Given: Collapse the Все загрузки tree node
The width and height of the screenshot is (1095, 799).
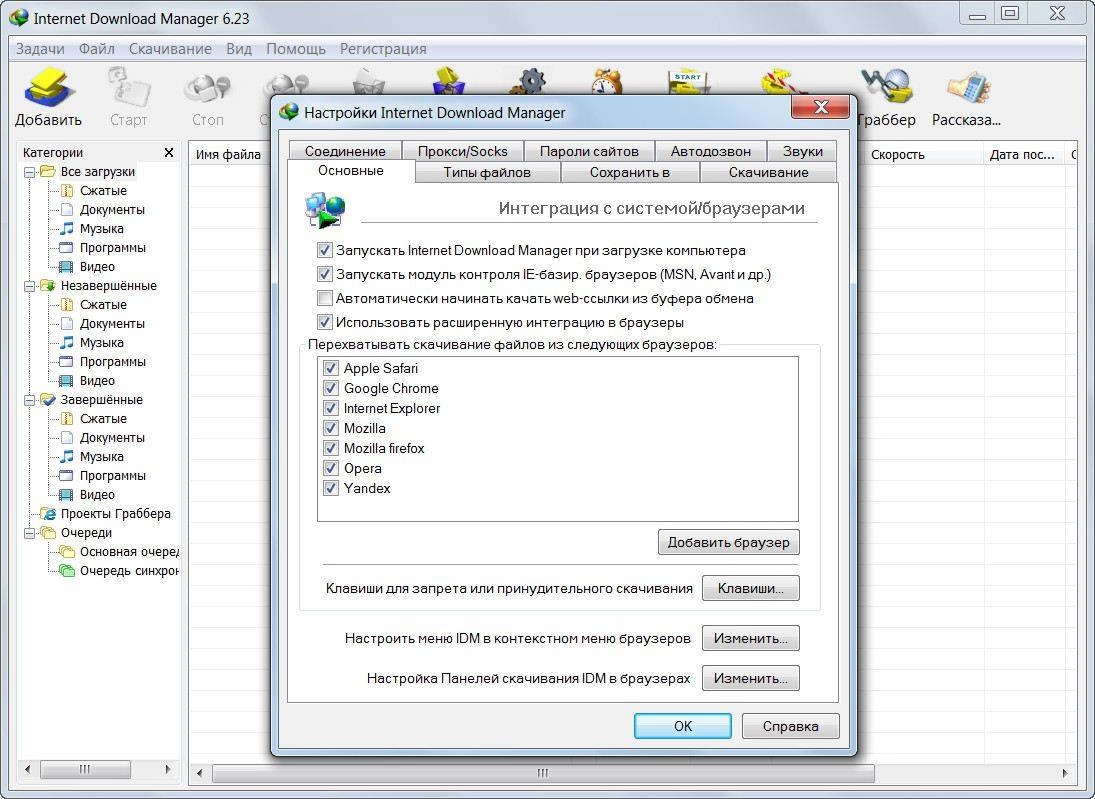Looking at the screenshot, I should pyautogui.click(x=29, y=172).
